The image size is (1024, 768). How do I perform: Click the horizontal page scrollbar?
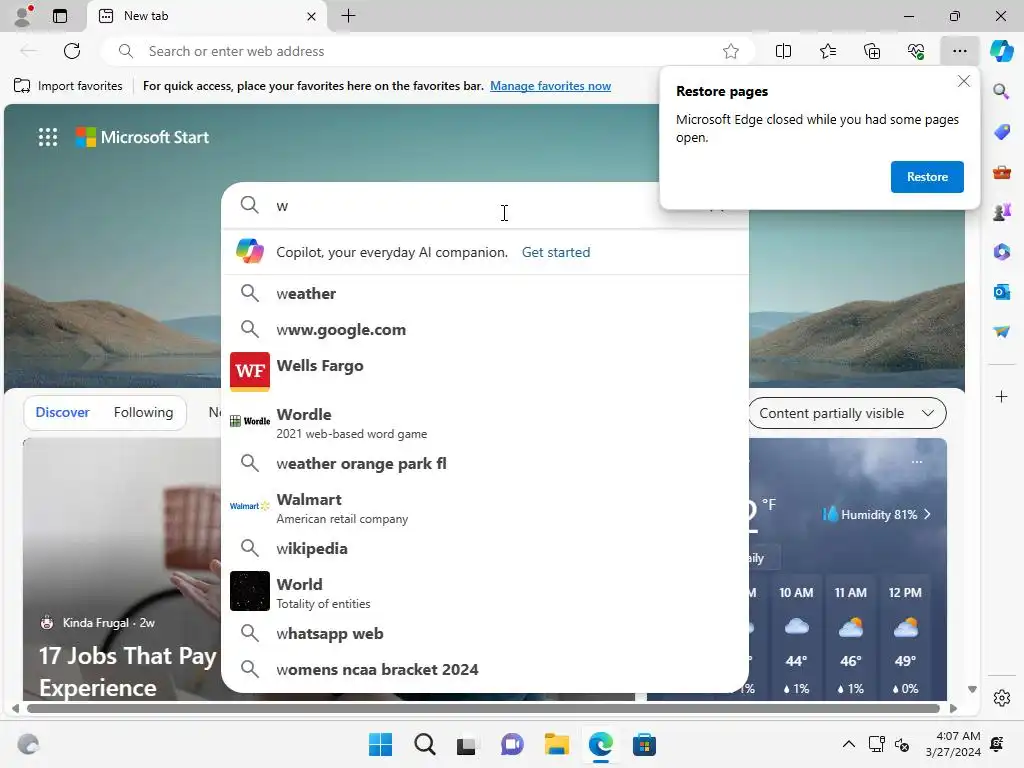(483, 708)
